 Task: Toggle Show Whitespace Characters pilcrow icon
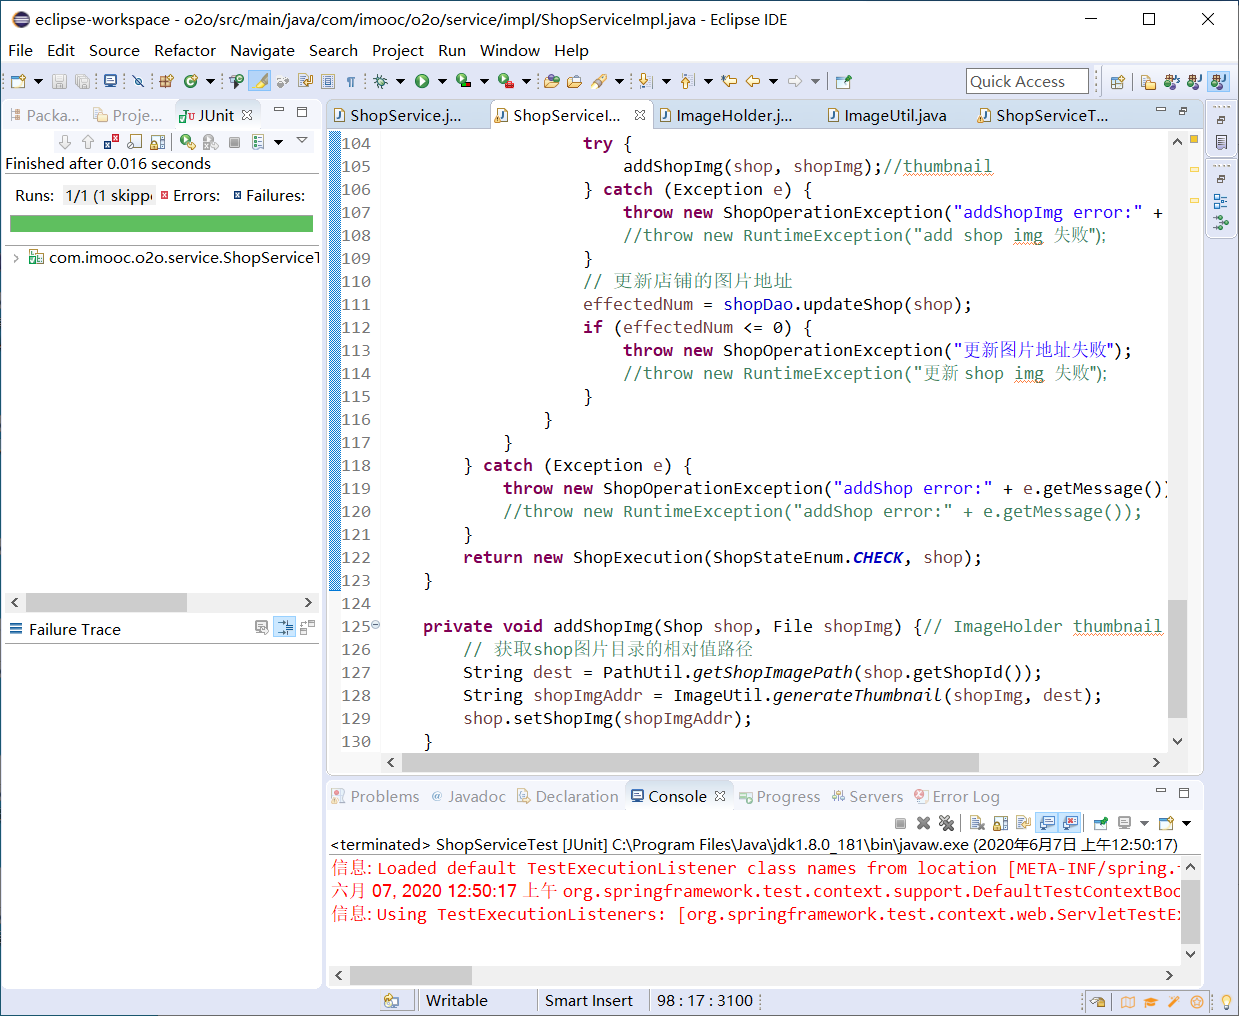tap(351, 81)
